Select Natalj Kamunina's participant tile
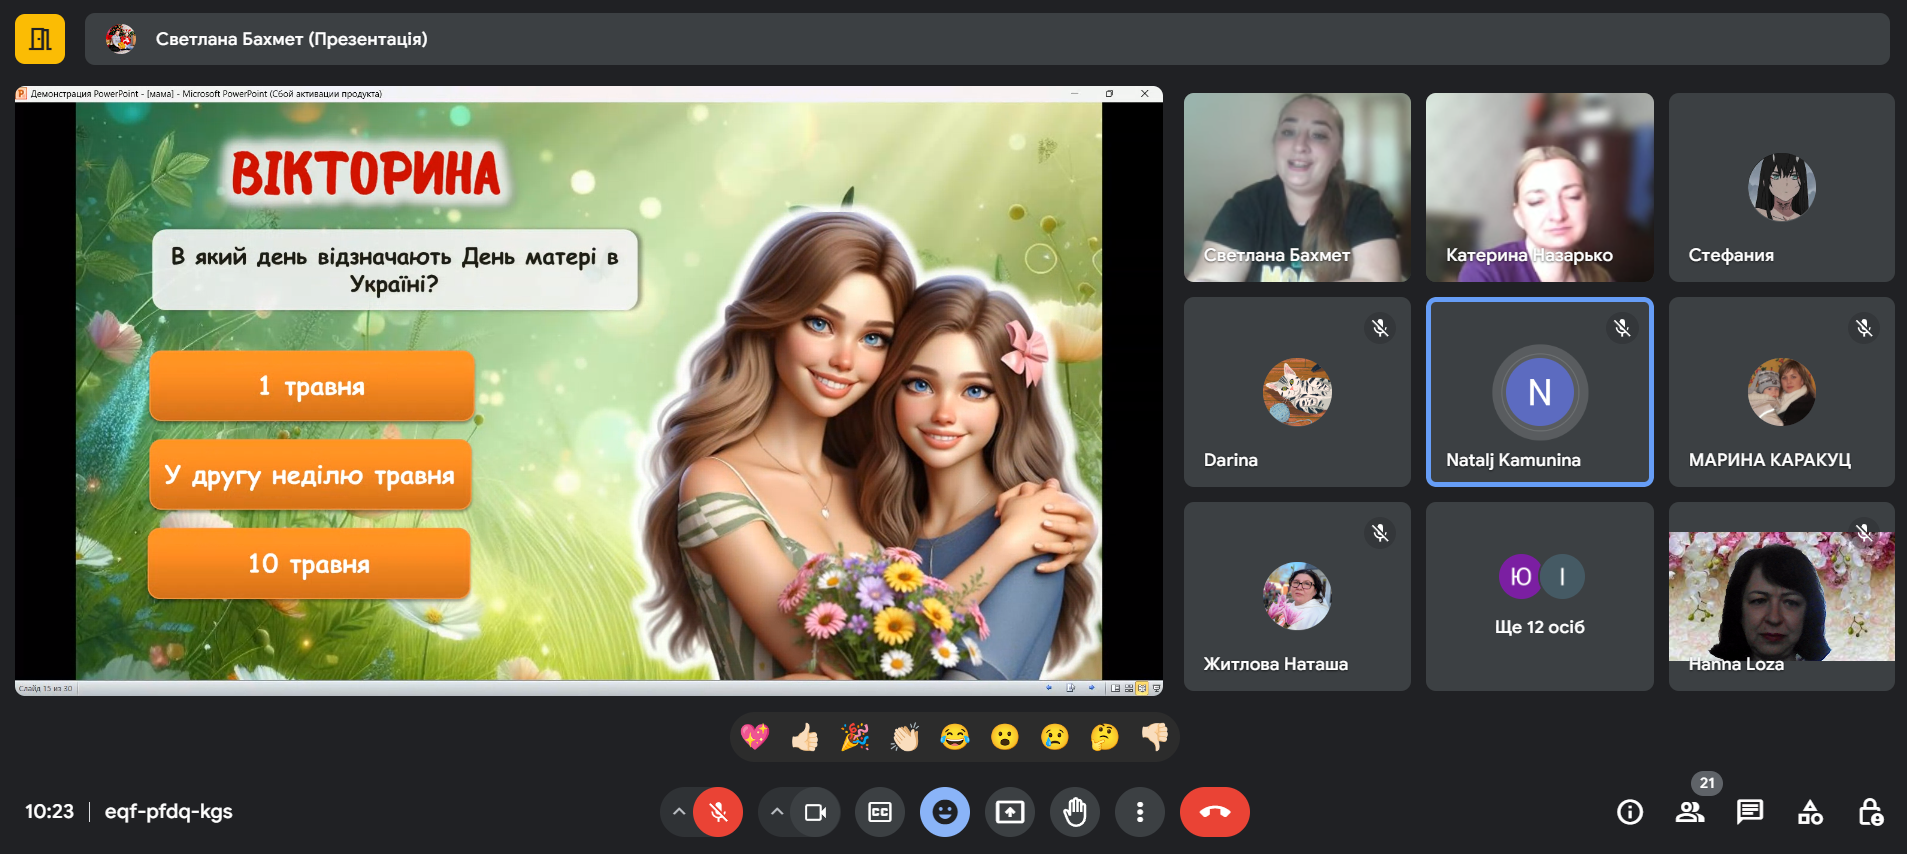1907x854 pixels. coord(1539,392)
